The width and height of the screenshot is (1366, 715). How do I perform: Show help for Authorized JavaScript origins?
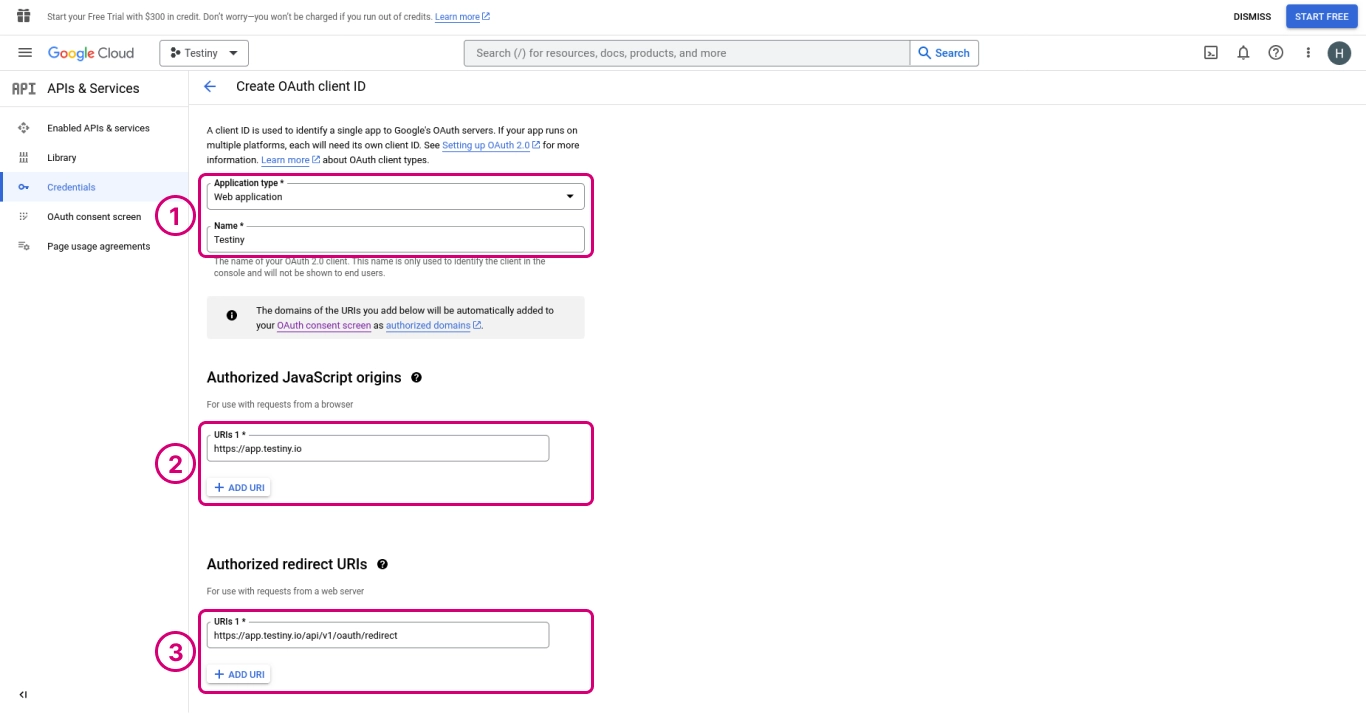click(x=416, y=378)
